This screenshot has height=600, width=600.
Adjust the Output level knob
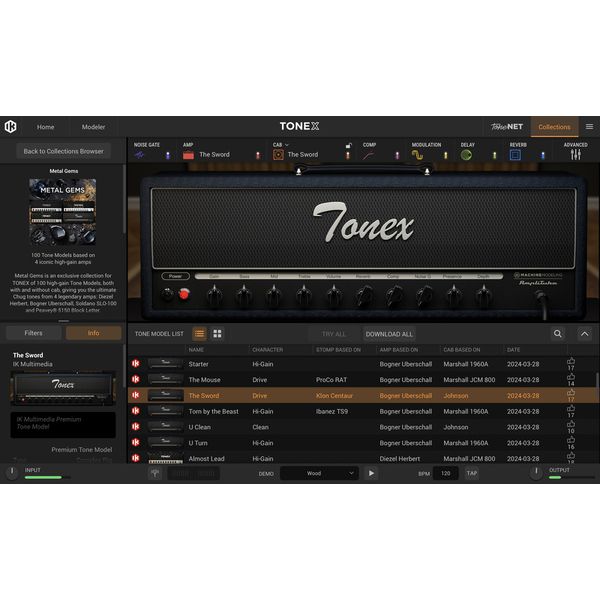[536, 472]
